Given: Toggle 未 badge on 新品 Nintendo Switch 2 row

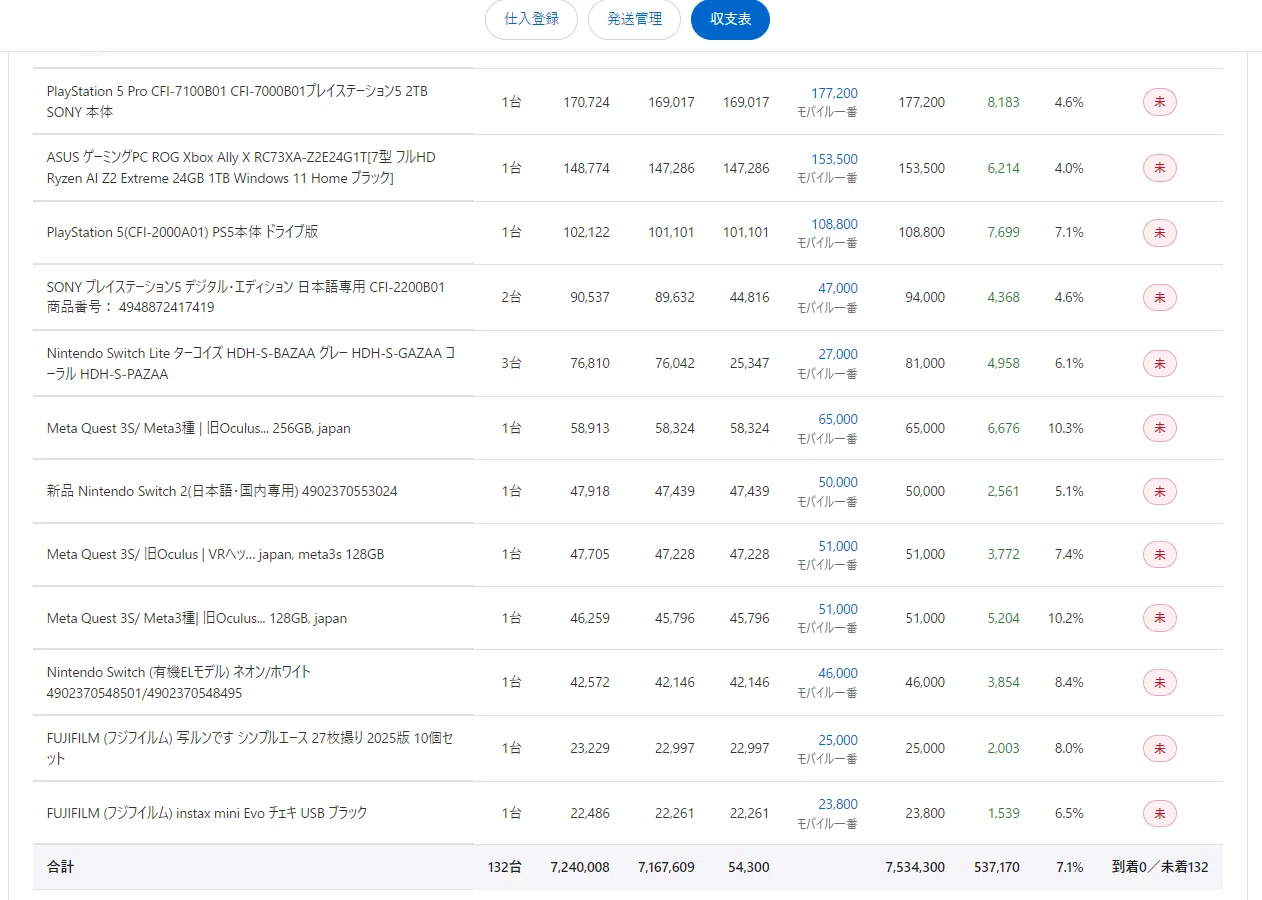Looking at the screenshot, I should [1160, 491].
